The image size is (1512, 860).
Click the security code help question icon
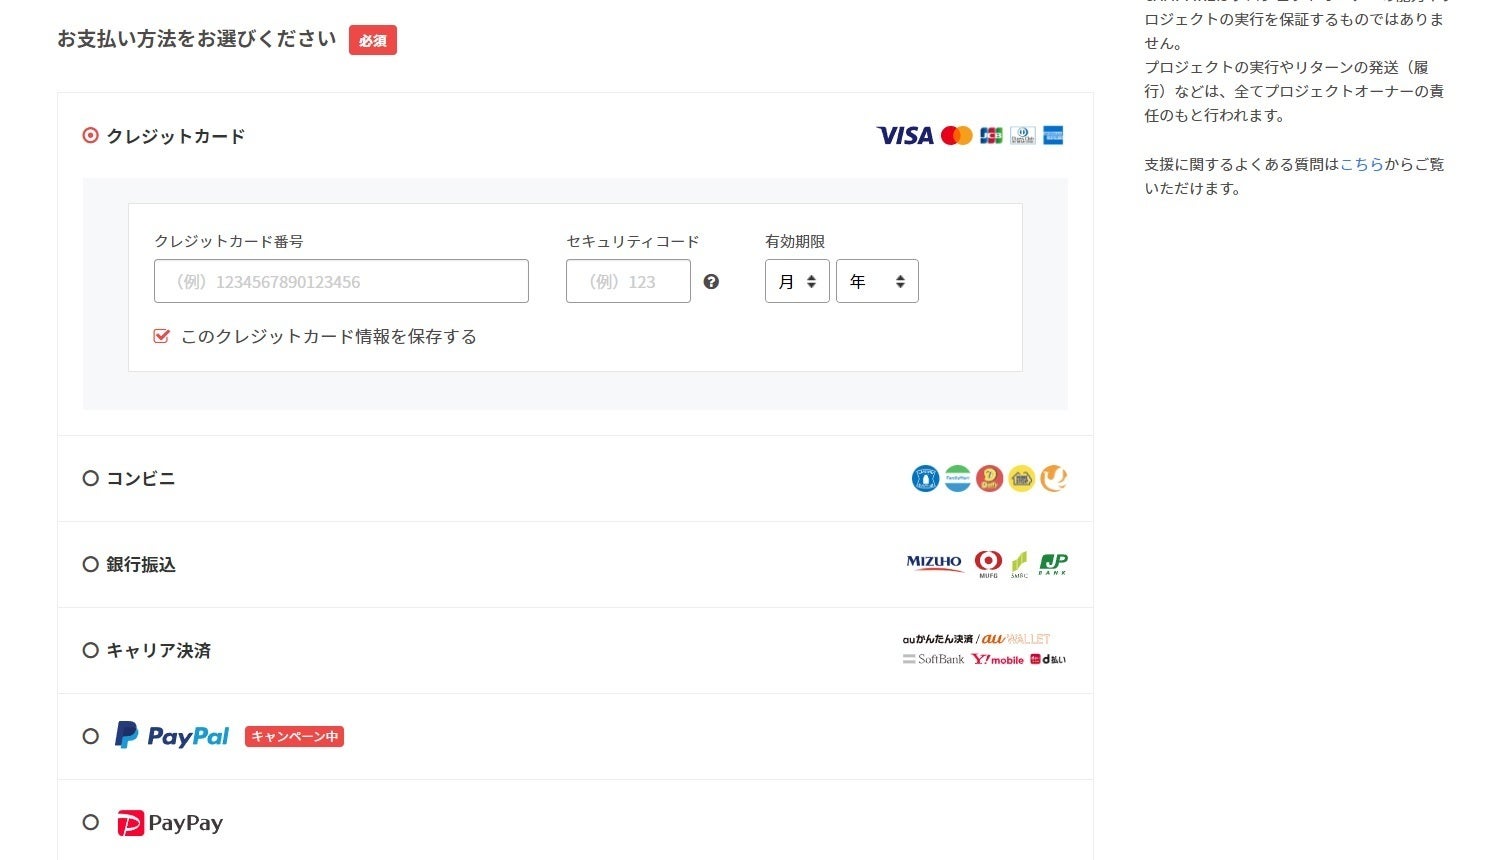(x=711, y=282)
